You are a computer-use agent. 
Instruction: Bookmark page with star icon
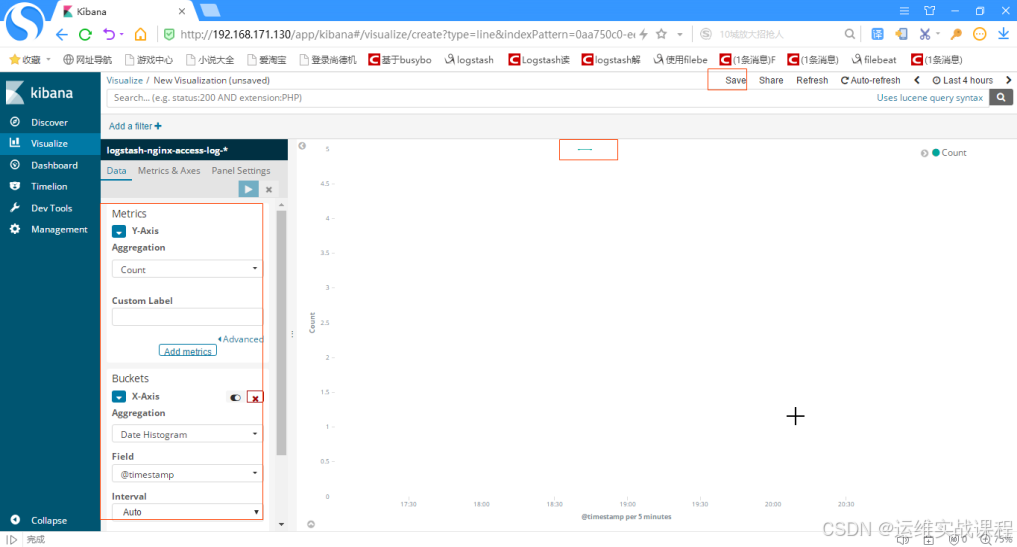pyautogui.click(x=661, y=34)
